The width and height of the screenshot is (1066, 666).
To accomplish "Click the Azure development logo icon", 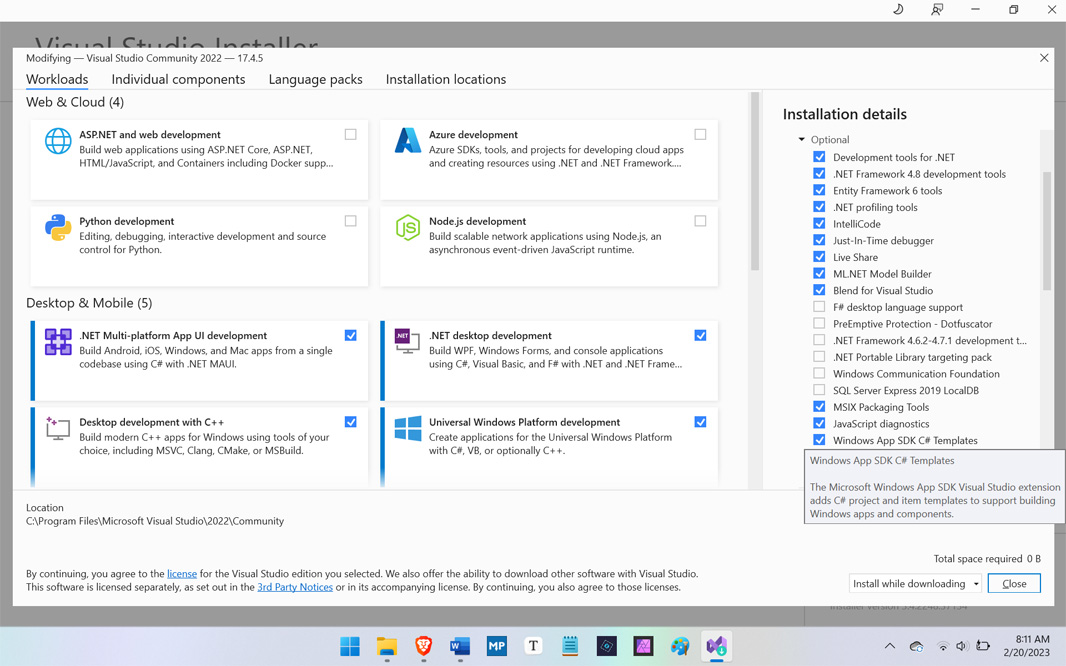I will 407,141.
